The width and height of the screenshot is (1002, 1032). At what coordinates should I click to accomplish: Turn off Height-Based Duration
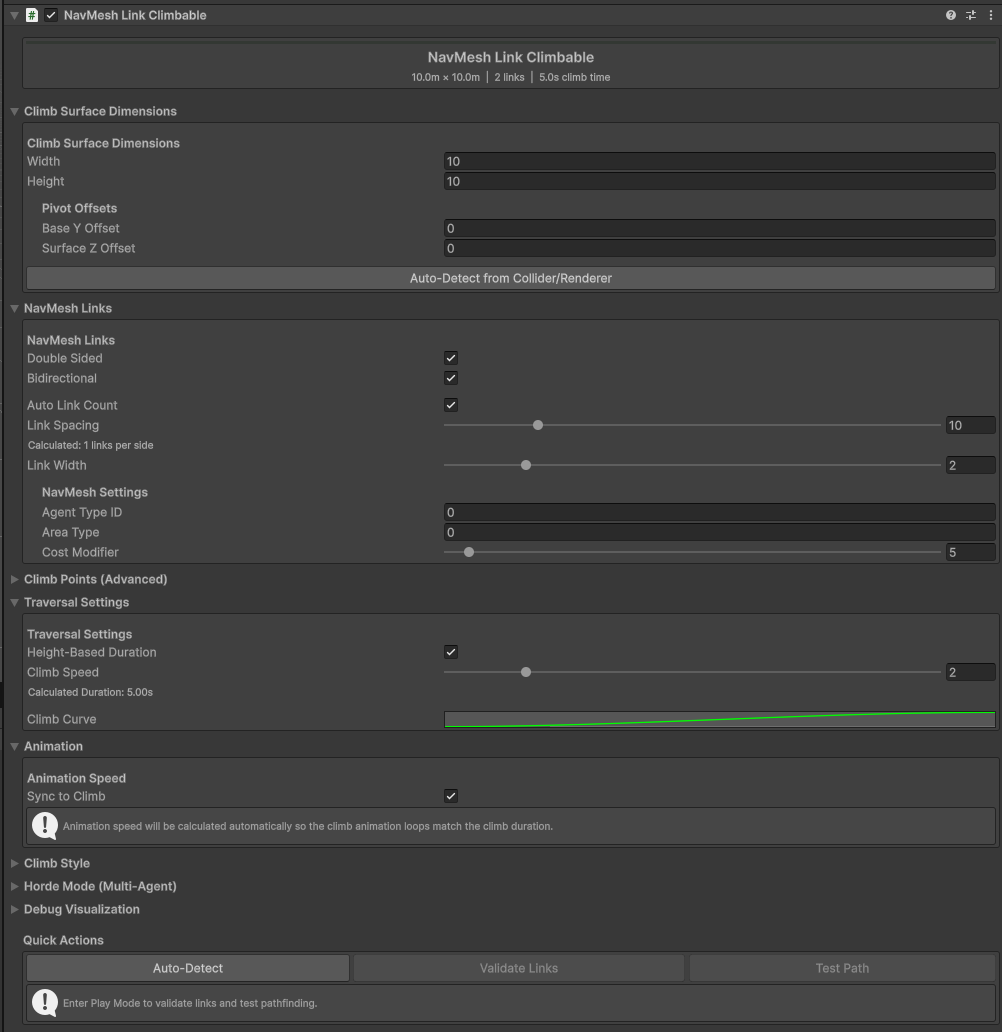coord(451,652)
